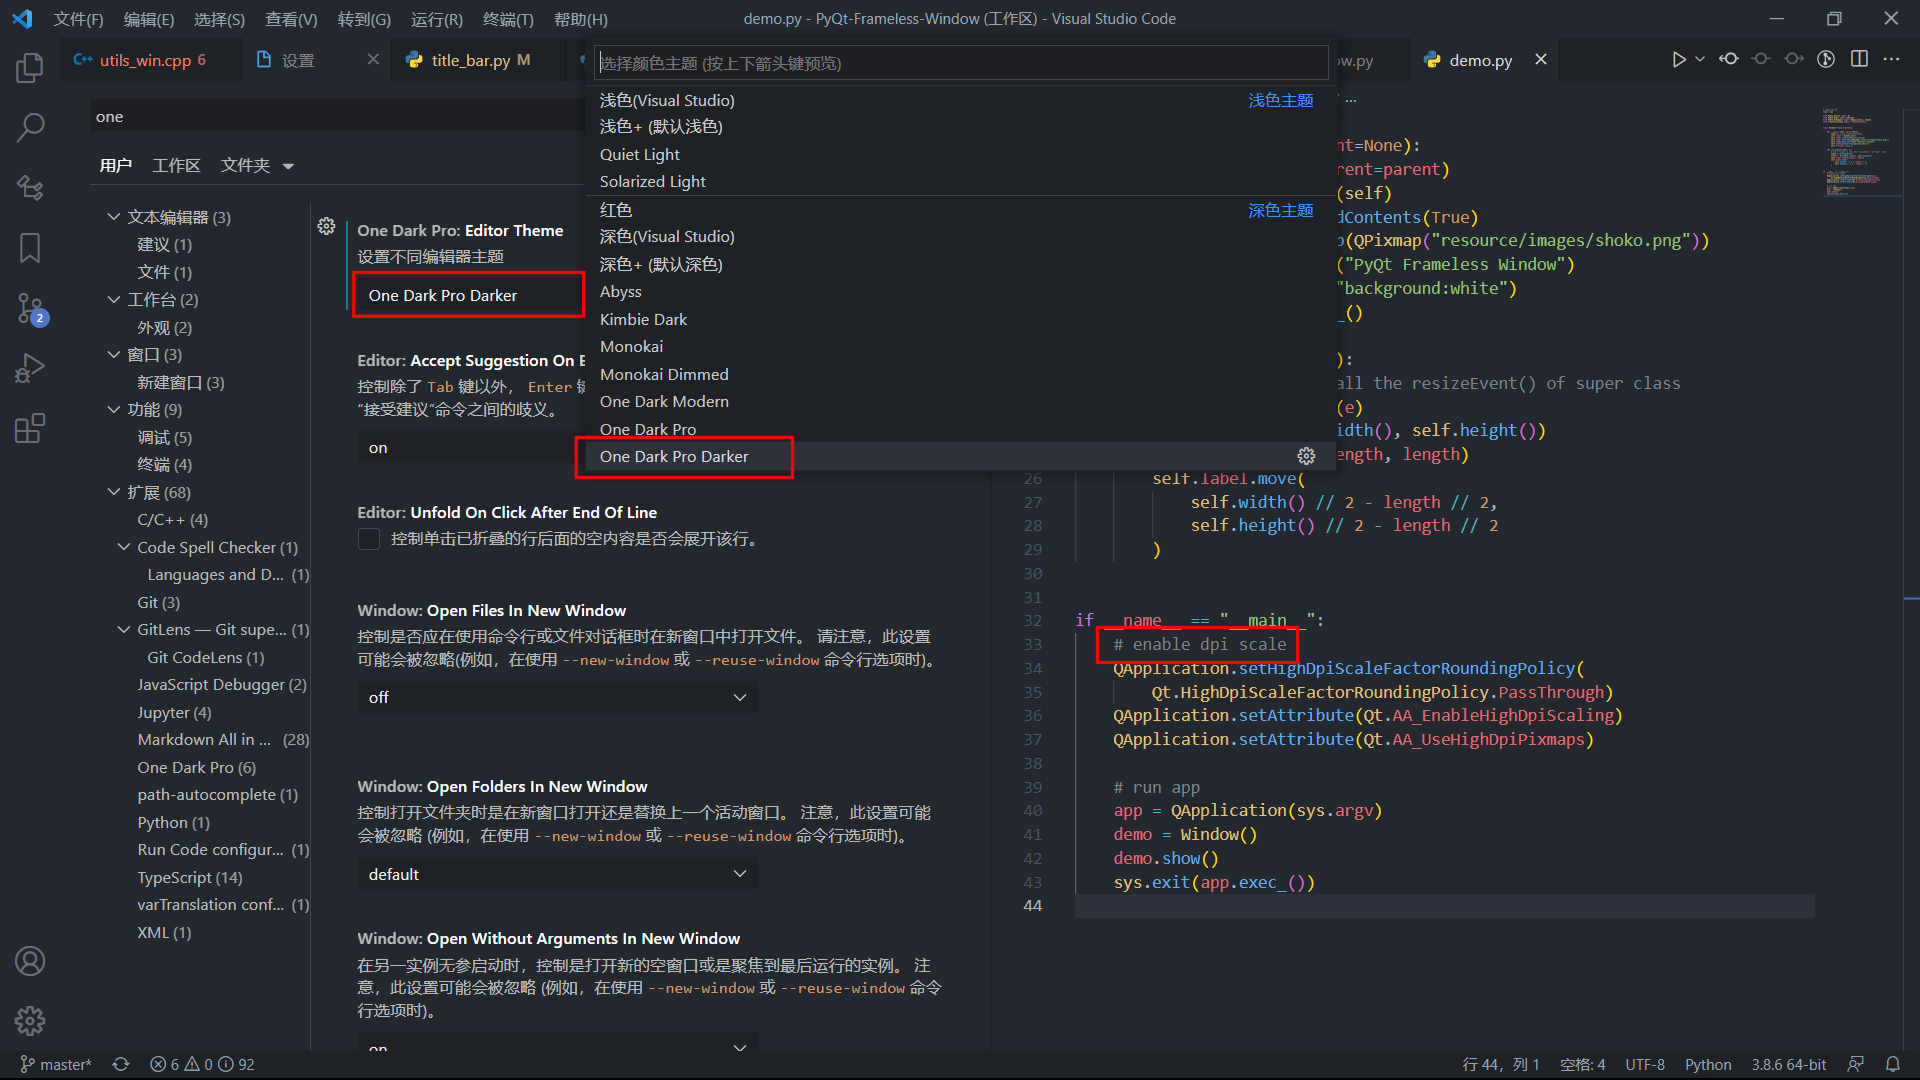The height and width of the screenshot is (1080, 1920).
Task: Open the Open Folders In New Window dropdown
Action: (x=557, y=874)
